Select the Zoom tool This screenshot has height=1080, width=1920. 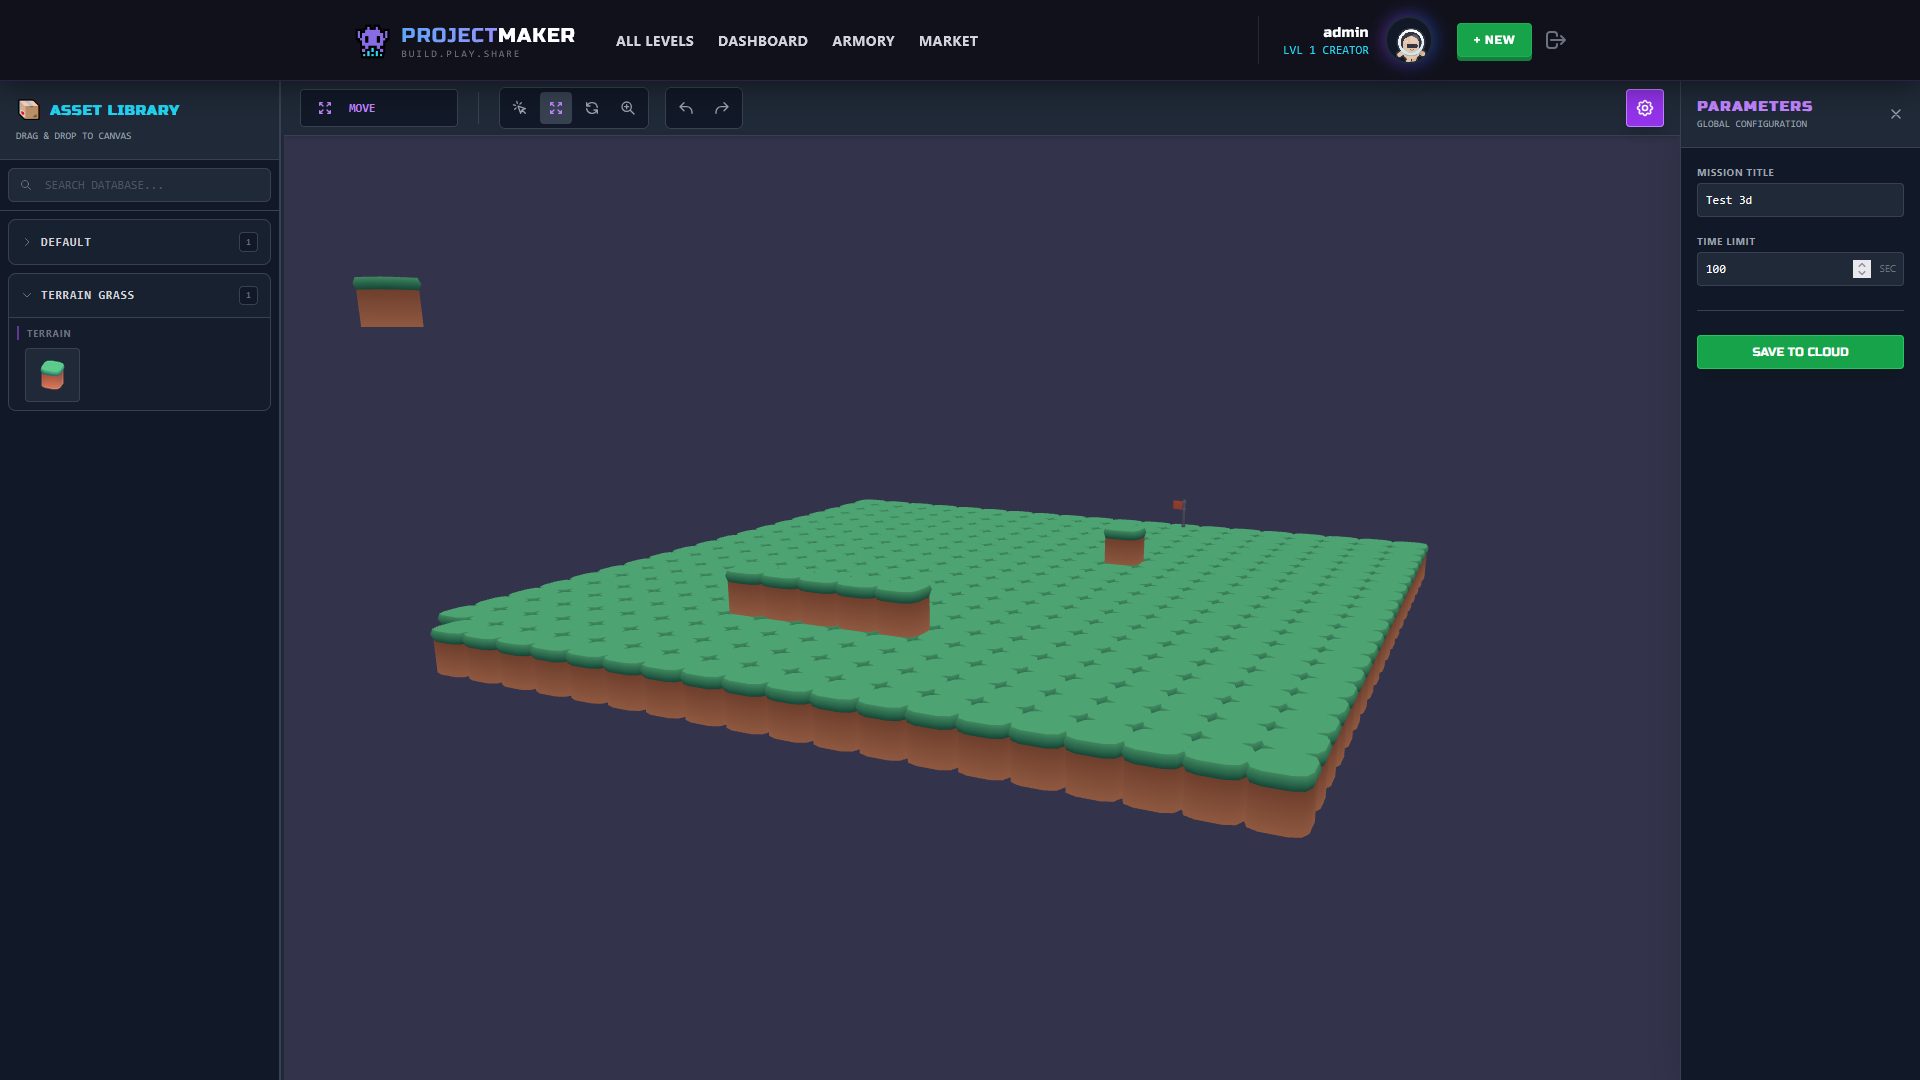(628, 108)
